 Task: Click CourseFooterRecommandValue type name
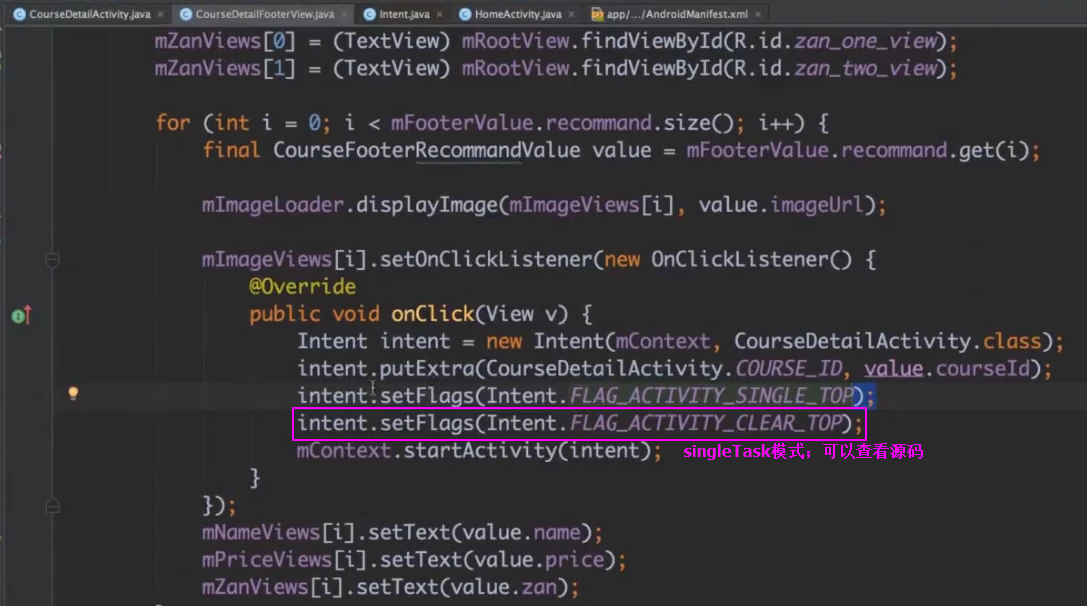(x=426, y=150)
